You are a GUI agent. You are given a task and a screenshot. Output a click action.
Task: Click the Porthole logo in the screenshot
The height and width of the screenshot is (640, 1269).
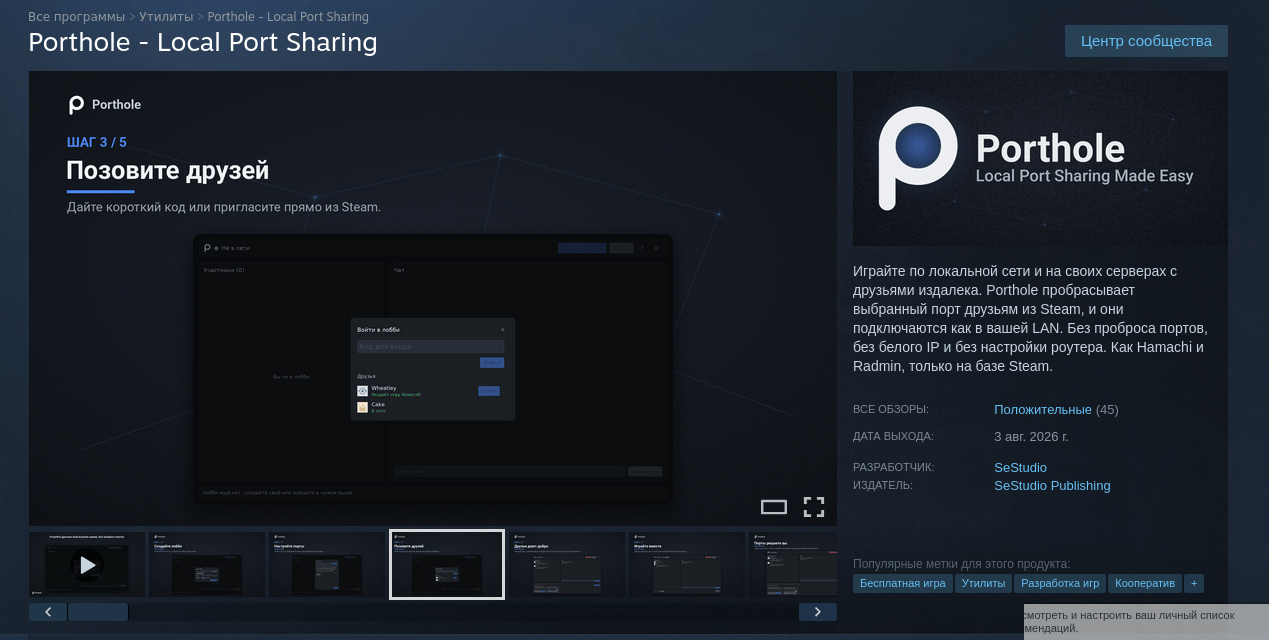tap(105, 105)
